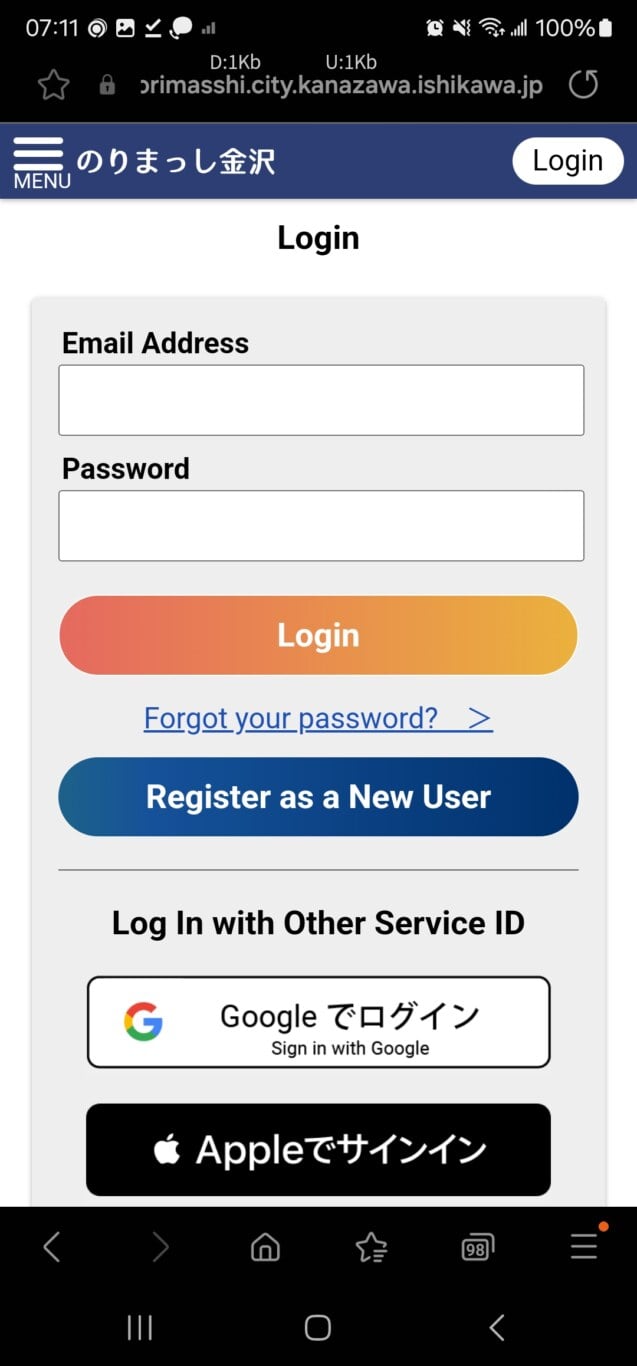637x1366 pixels.
Task: Tap the のりまっし金沢 site title
Action: [176, 162]
